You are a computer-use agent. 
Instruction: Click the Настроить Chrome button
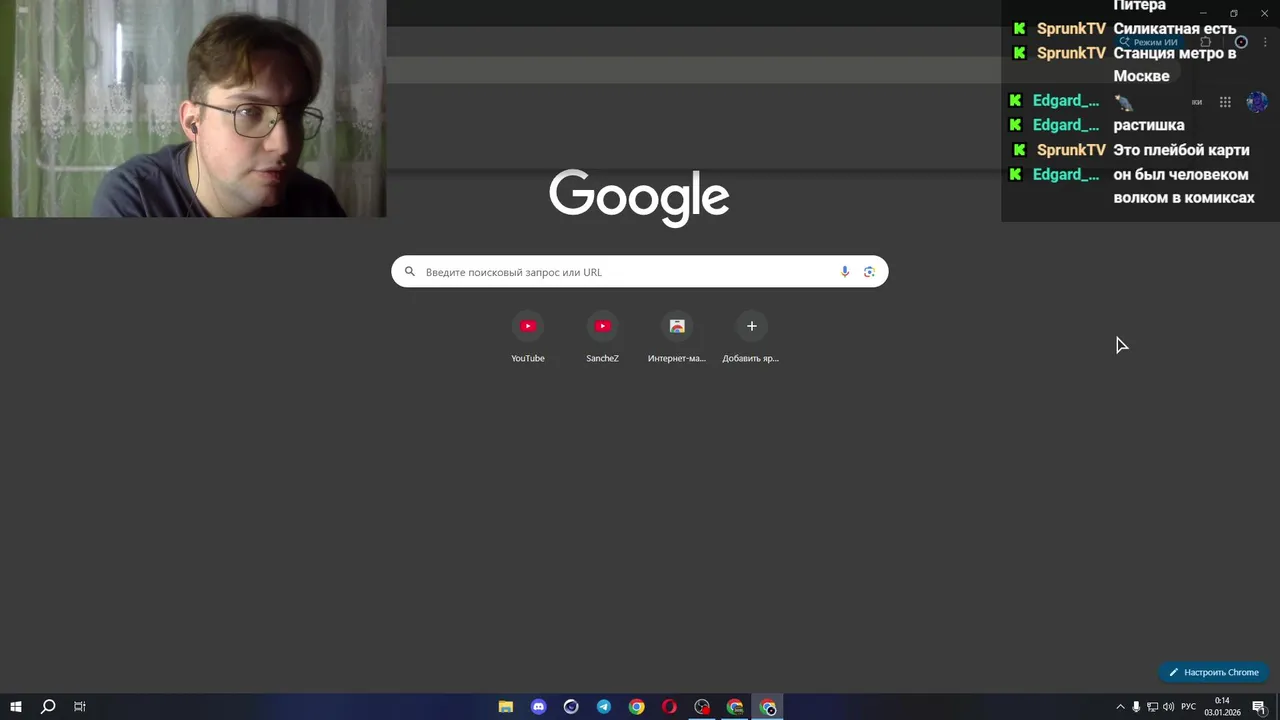tap(1213, 672)
